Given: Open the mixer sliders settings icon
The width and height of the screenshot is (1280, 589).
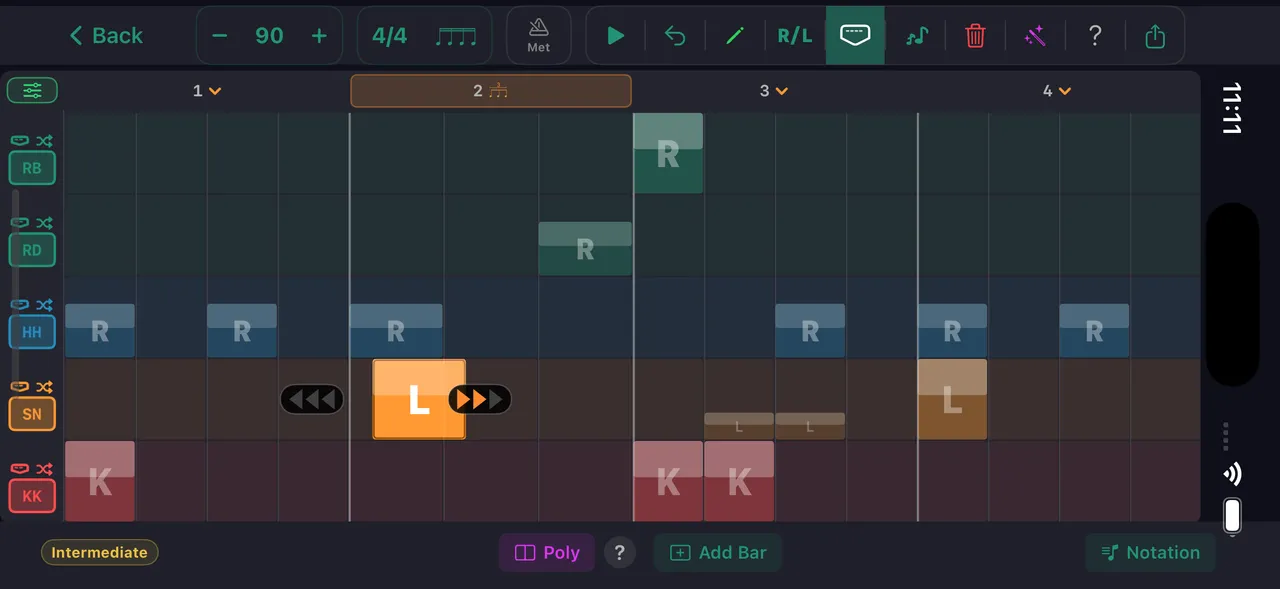Looking at the screenshot, I should 32,91.
